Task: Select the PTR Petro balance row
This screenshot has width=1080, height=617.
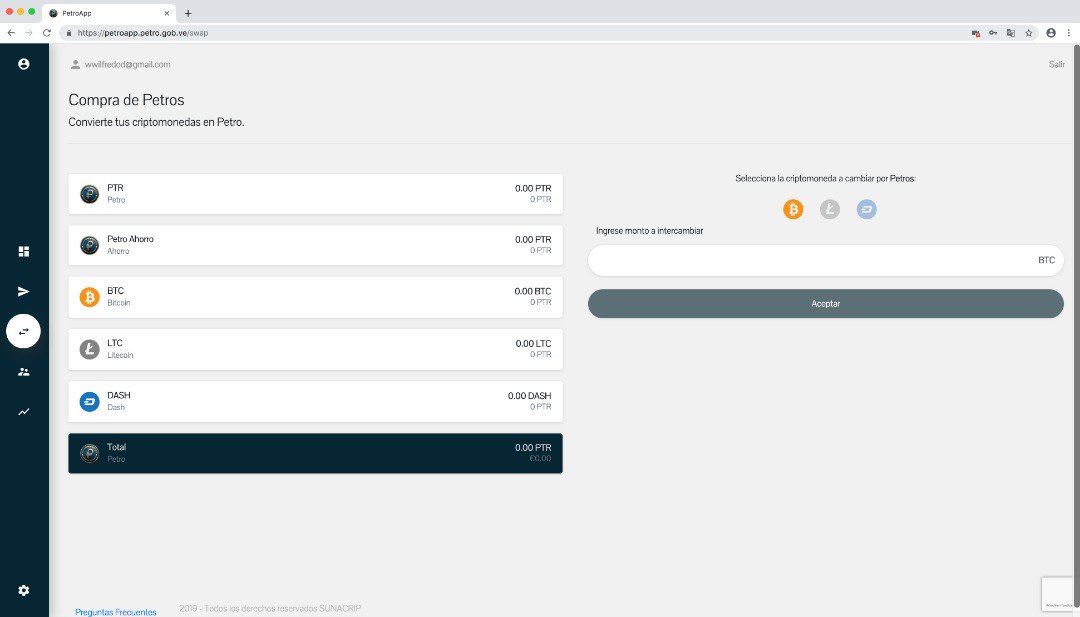Action: [315, 194]
